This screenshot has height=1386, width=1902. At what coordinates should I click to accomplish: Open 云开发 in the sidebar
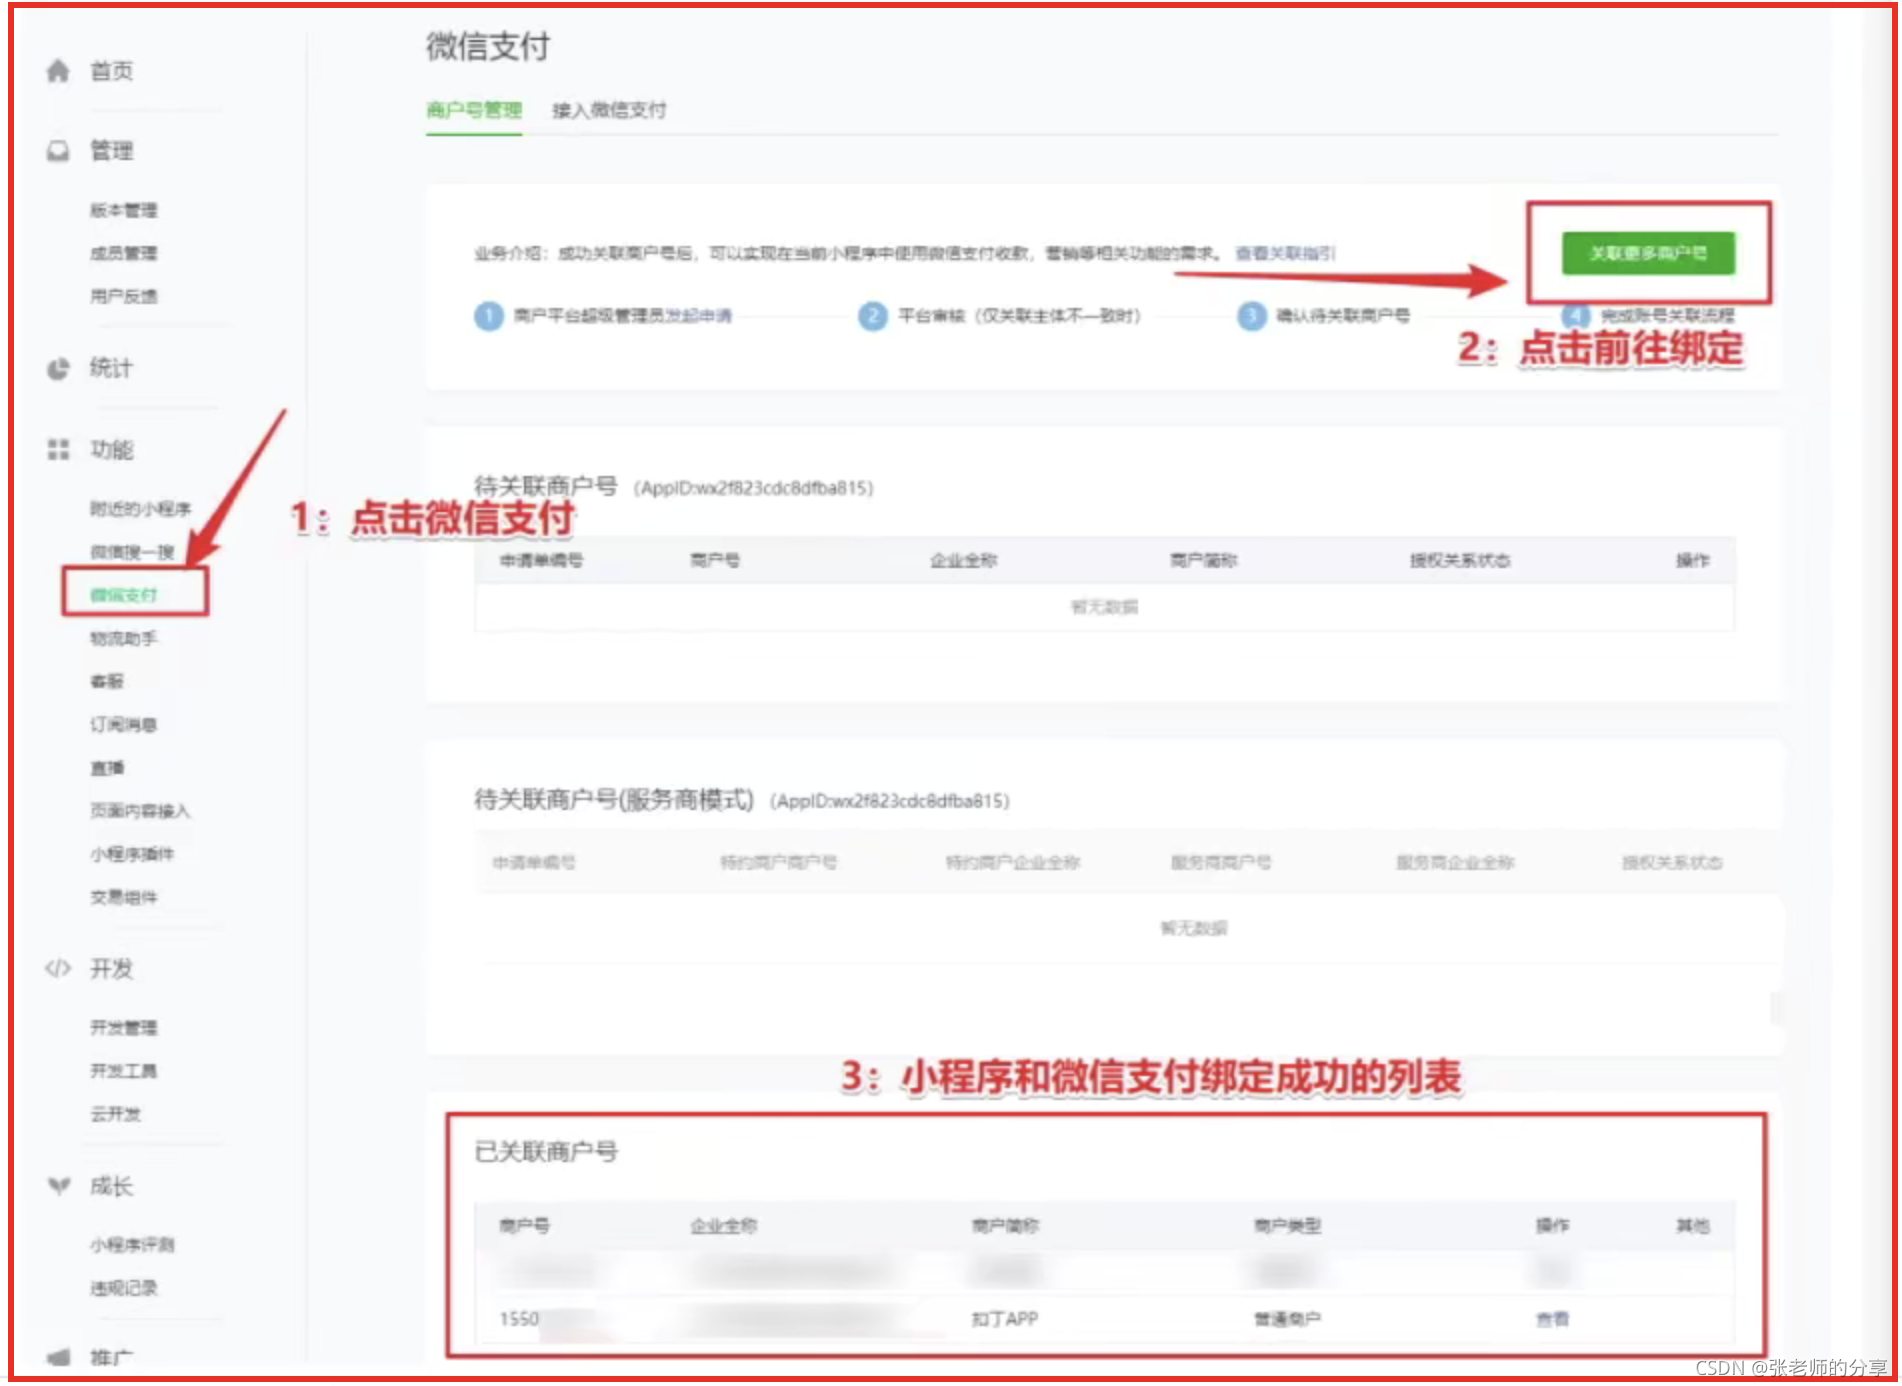116,1114
